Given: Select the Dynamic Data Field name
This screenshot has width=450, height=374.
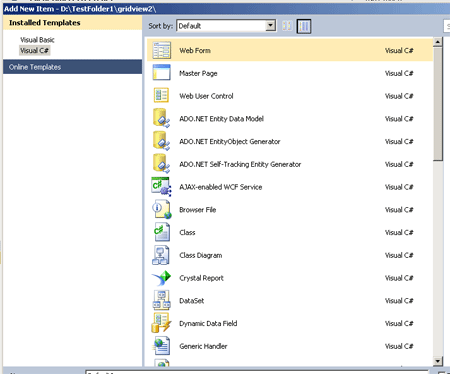Looking at the screenshot, I should [208, 323].
